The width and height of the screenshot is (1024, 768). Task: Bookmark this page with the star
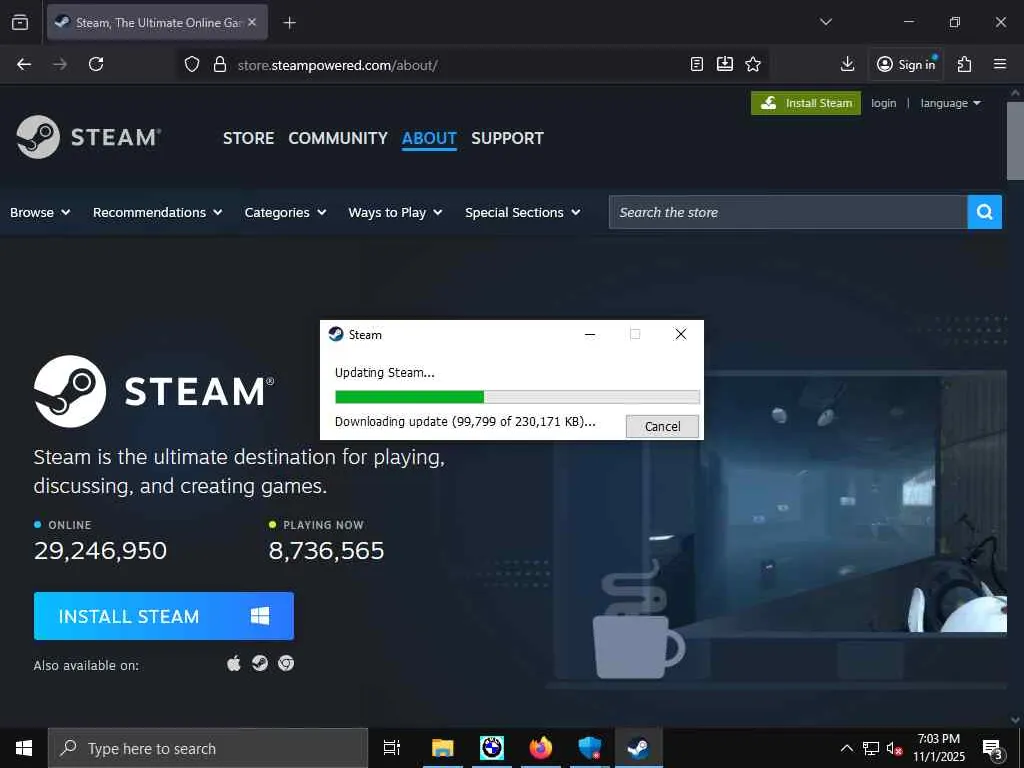point(753,64)
